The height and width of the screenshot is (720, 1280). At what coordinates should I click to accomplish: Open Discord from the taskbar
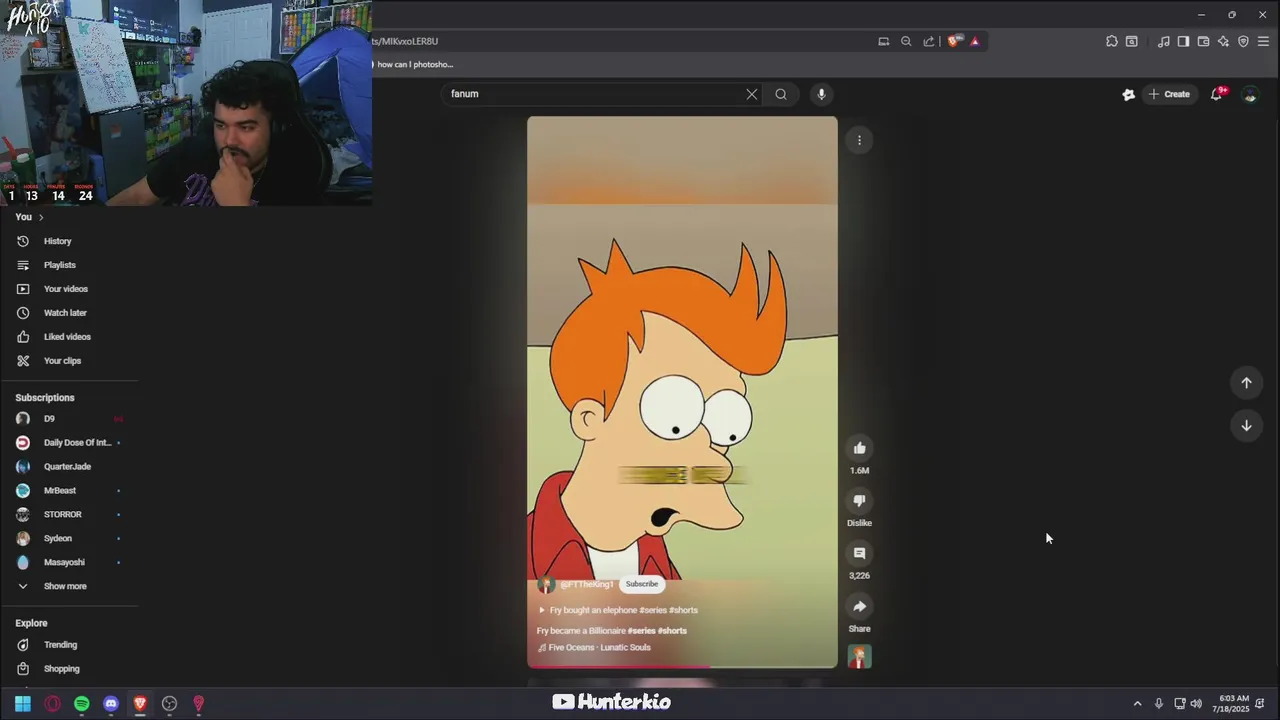click(111, 704)
